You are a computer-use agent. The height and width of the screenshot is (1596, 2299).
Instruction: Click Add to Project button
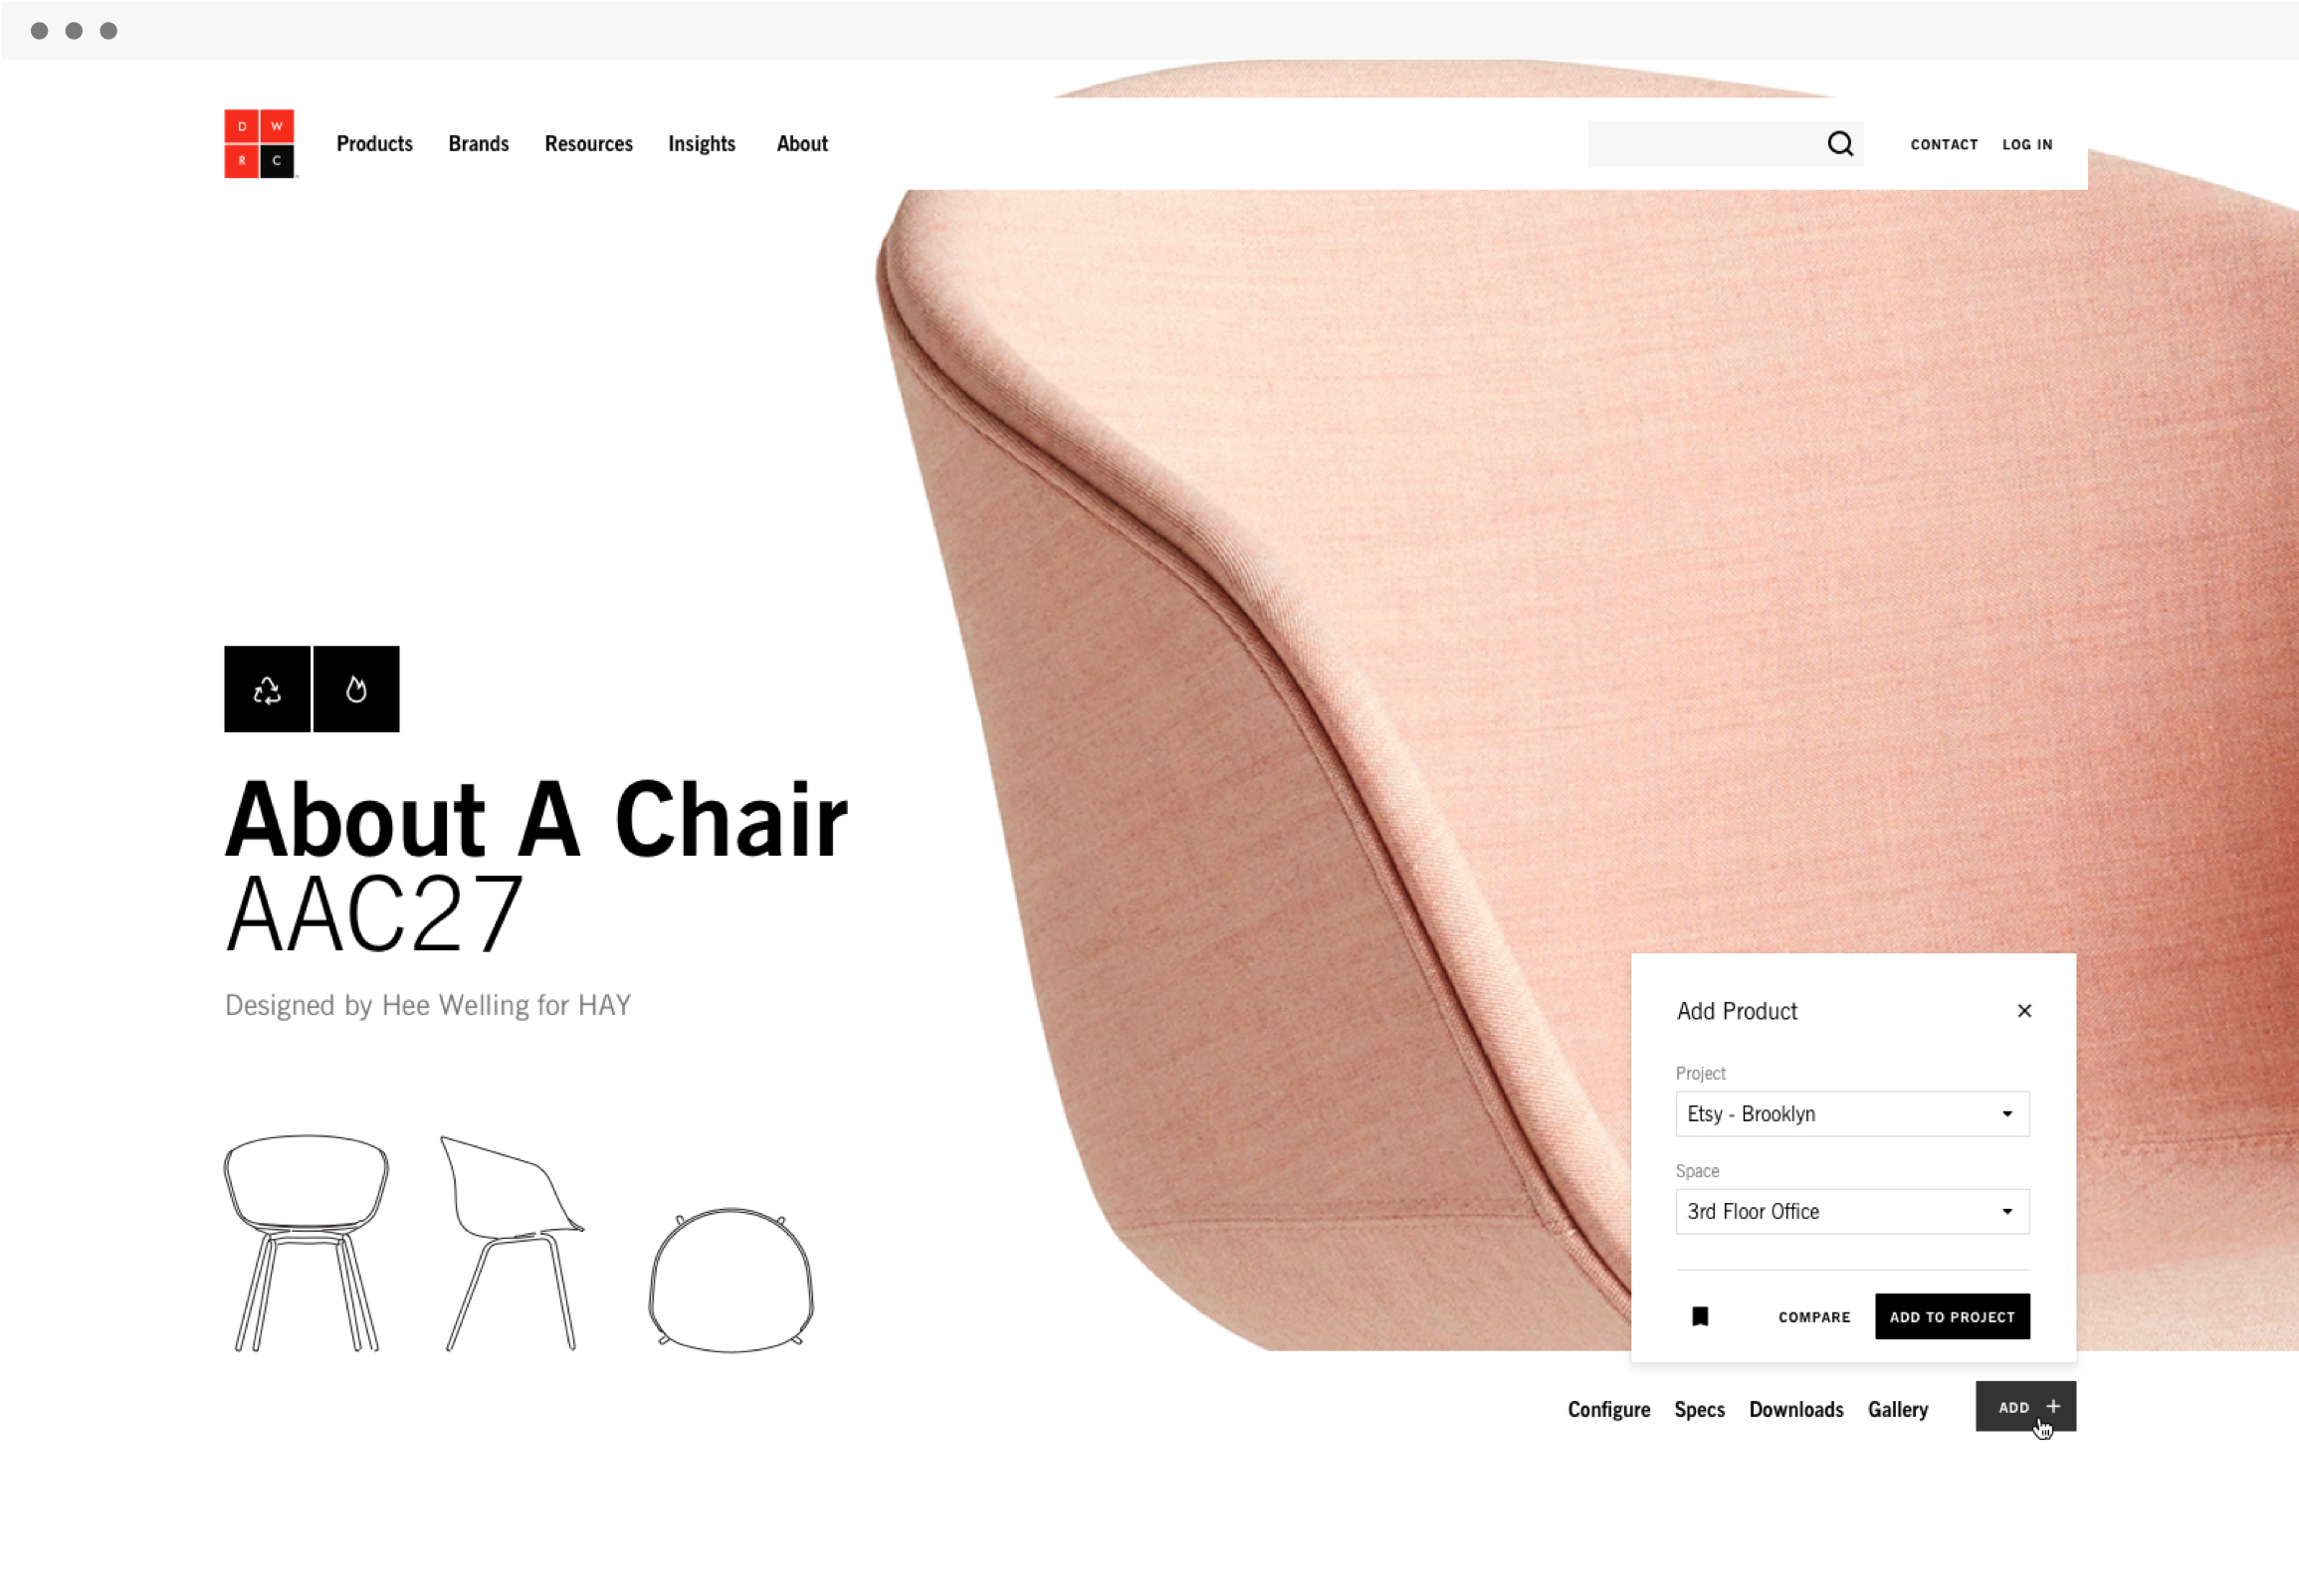coord(1952,1316)
